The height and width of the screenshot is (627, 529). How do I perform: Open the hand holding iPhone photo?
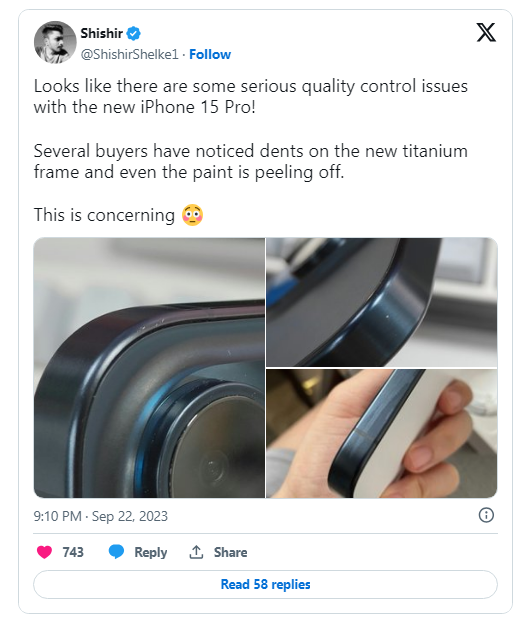382,433
